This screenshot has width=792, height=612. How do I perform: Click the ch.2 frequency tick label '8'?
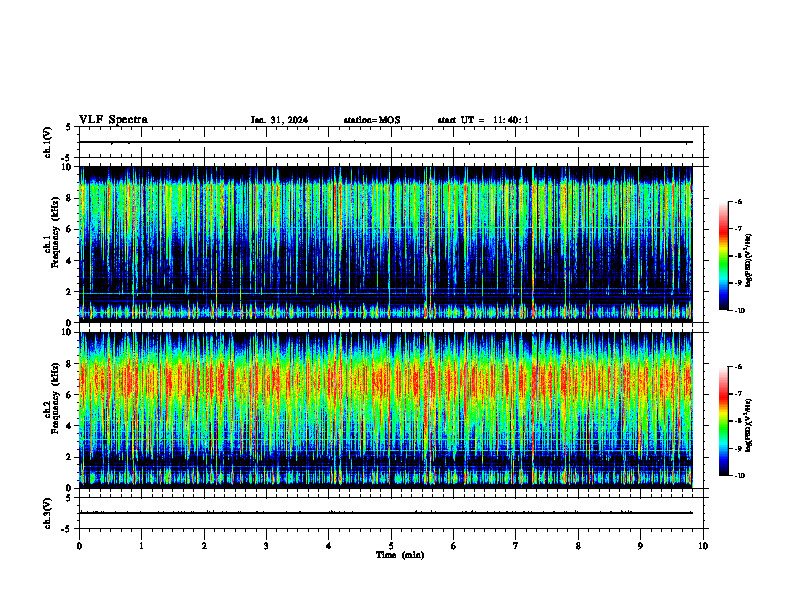70,364
